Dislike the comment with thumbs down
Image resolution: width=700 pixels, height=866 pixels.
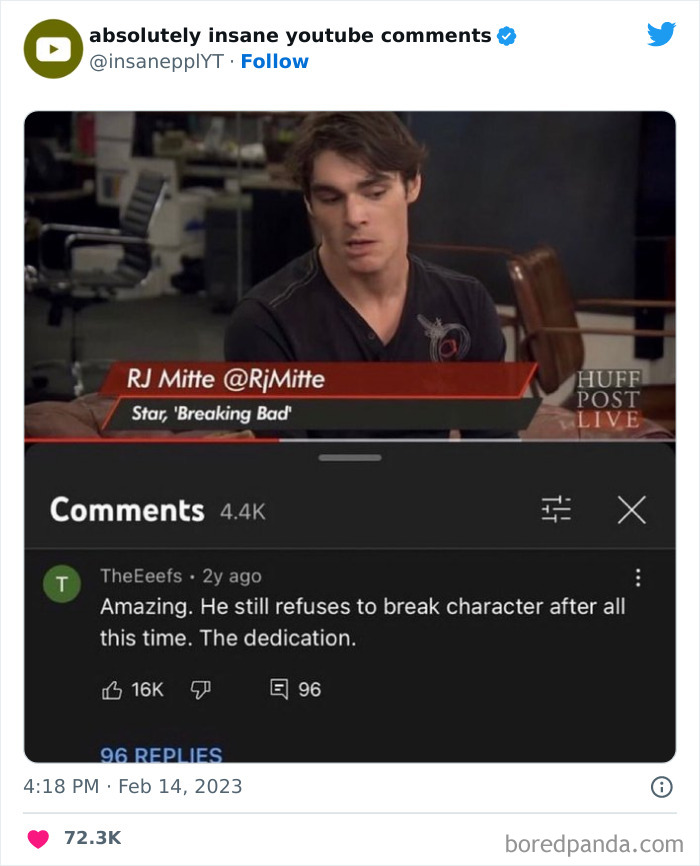pyautogui.click(x=200, y=690)
